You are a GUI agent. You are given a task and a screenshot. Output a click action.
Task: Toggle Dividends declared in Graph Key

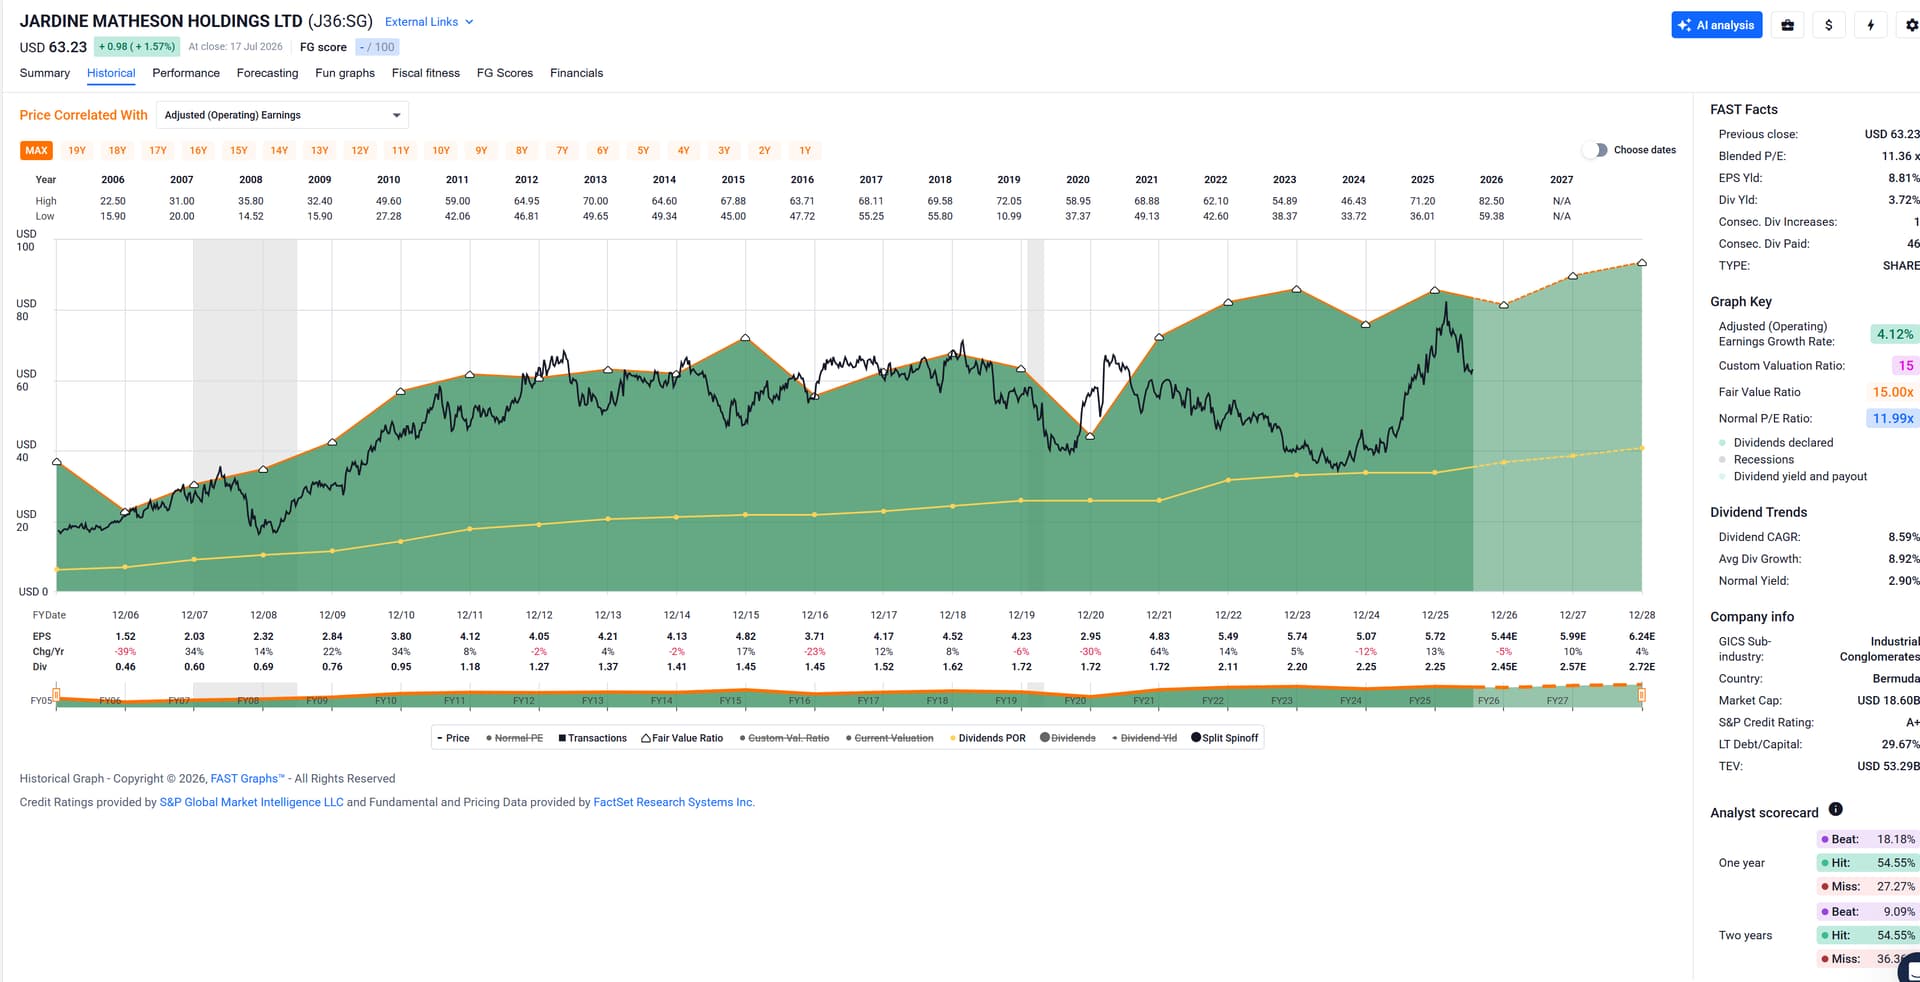[x=1776, y=443]
